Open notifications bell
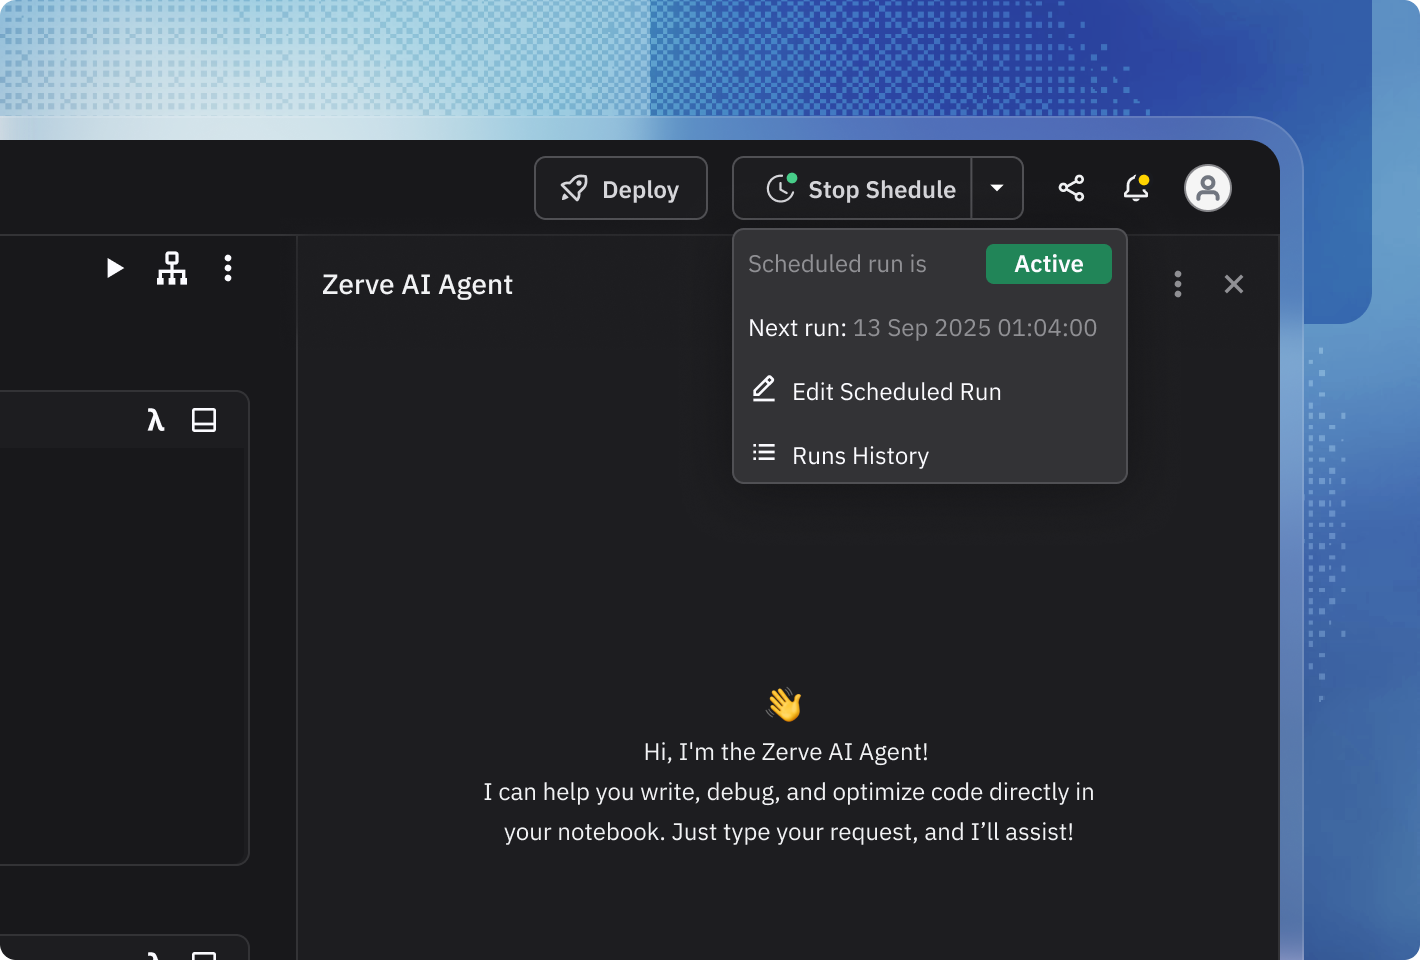Viewport: 1420px width, 960px height. (1136, 188)
